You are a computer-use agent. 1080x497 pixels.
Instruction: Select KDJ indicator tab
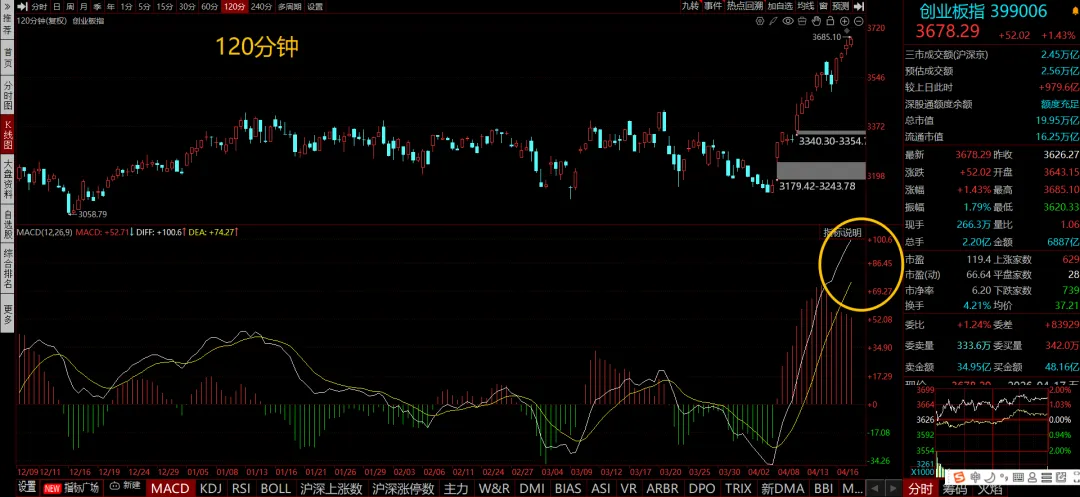pos(211,488)
